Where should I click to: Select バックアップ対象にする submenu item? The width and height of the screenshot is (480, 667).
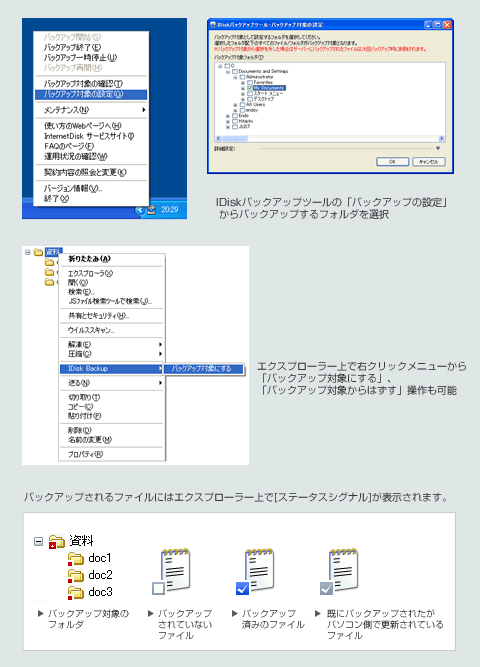pos(203,368)
